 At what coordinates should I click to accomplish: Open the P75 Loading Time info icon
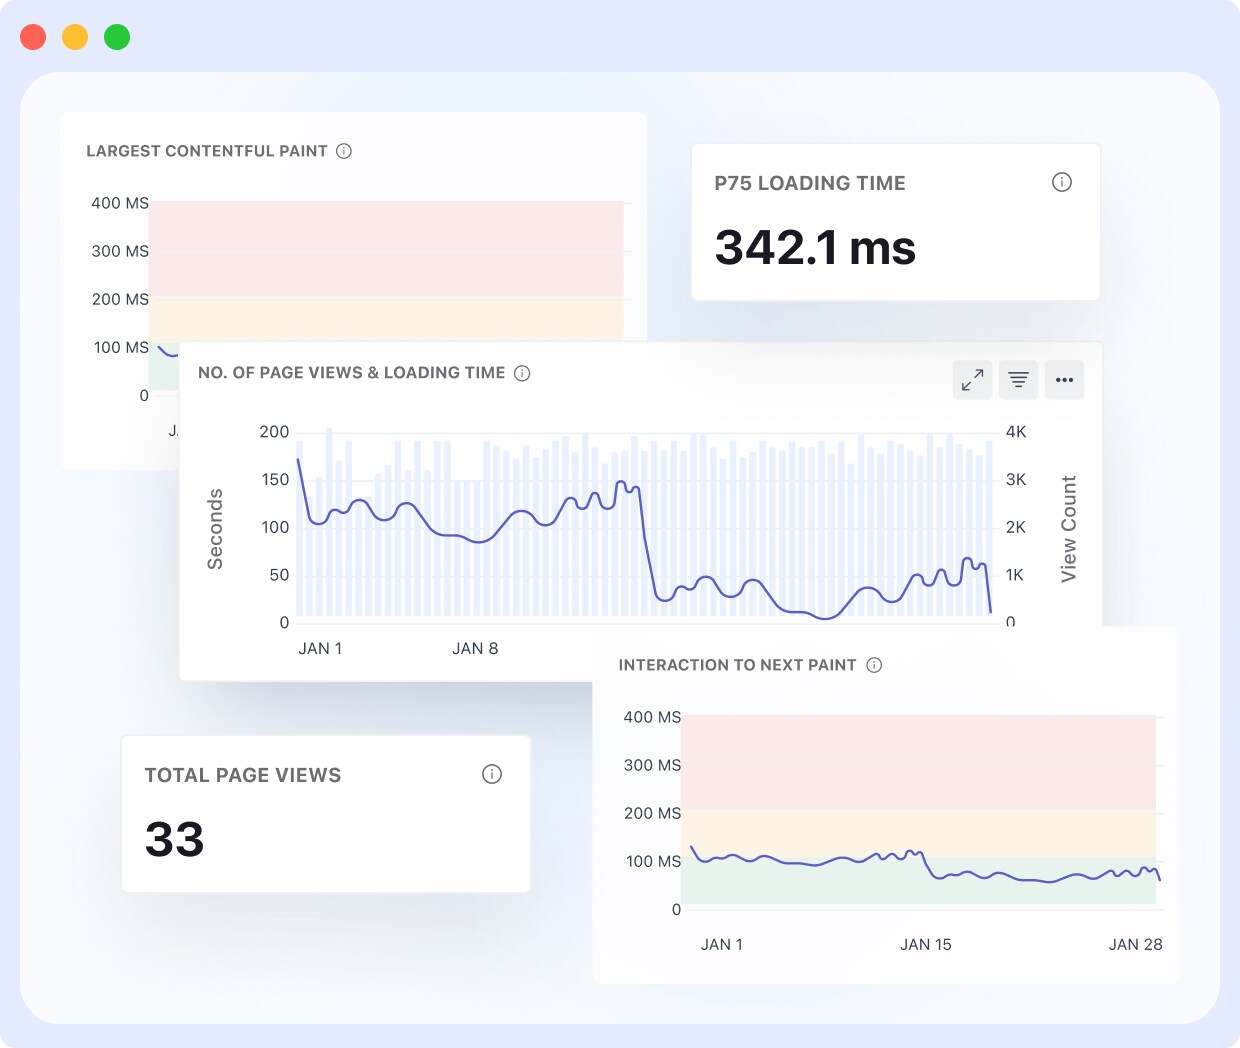pos(1062,182)
